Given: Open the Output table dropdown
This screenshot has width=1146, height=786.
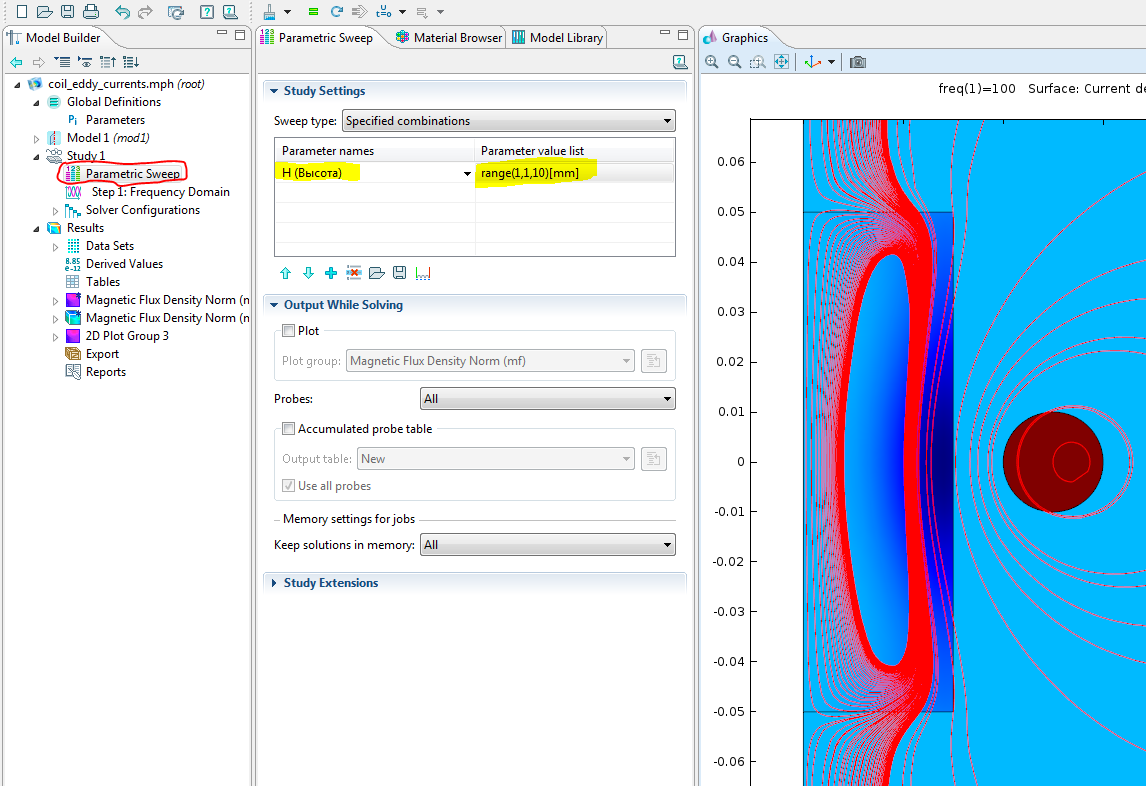Looking at the screenshot, I should pyautogui.click(x=496, y=458).
